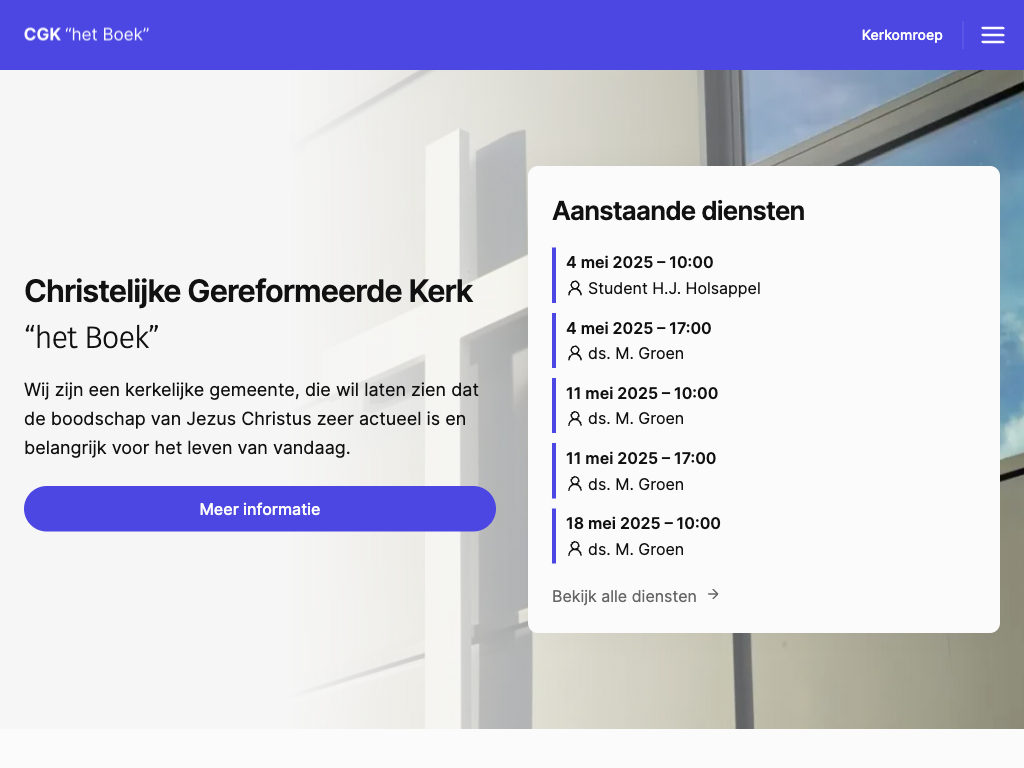Click person icon under 11 mei 10:00 service
This screenshot has width=1024, height=768.
pos(575,419)
